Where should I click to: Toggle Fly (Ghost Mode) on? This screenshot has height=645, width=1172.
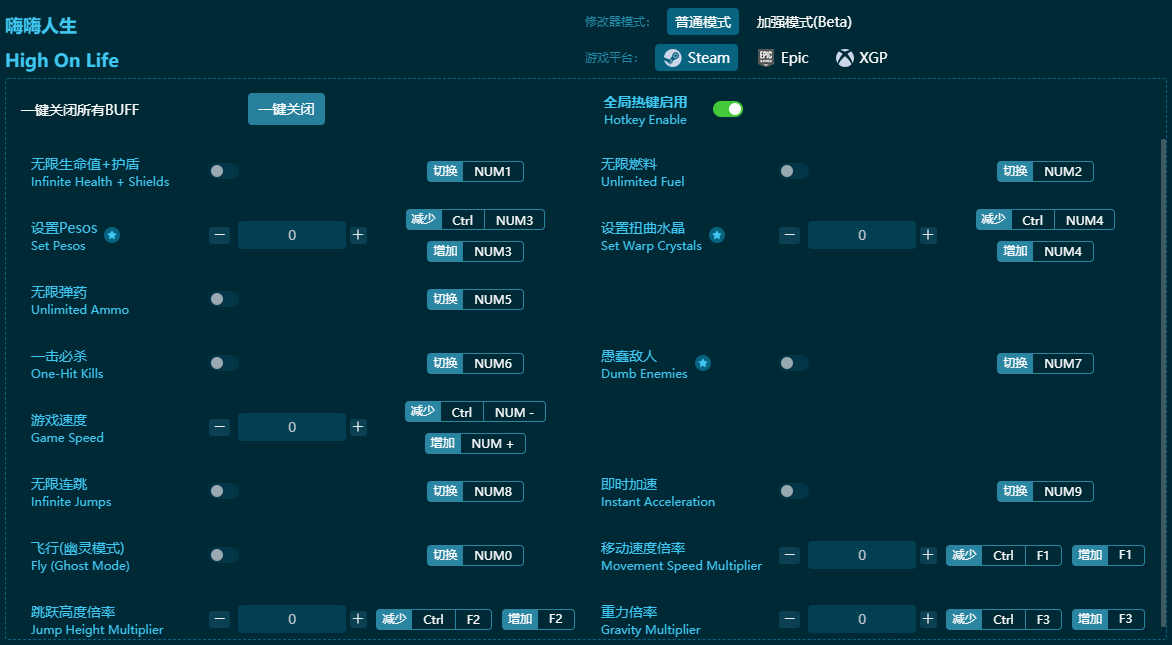coord(223,555)
